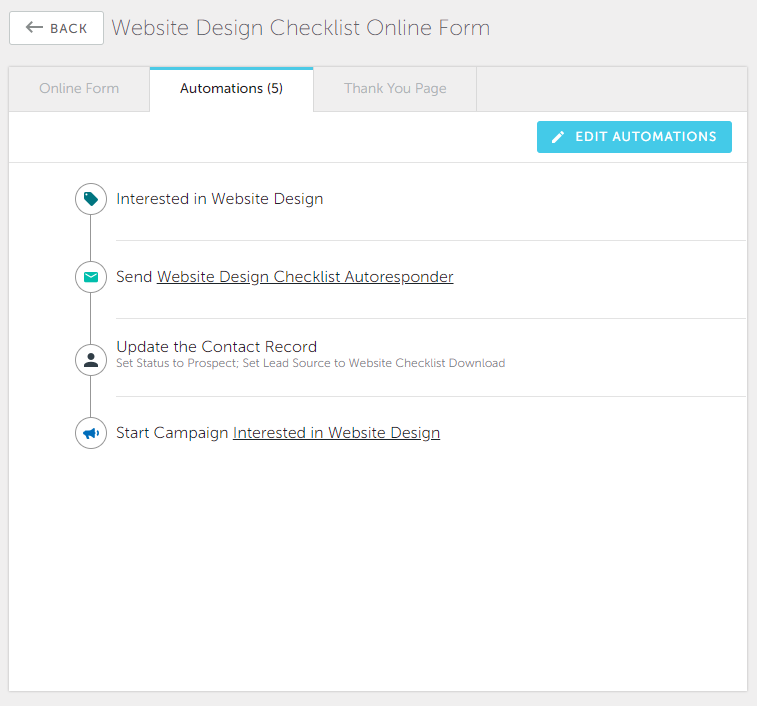Go back using the BACK button

[x=56, y=28]
